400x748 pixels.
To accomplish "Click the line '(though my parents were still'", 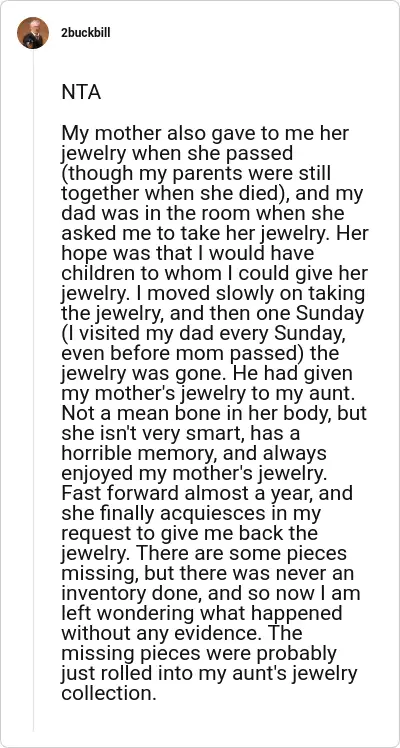I will pyautogui.click(x=196, y=174).
